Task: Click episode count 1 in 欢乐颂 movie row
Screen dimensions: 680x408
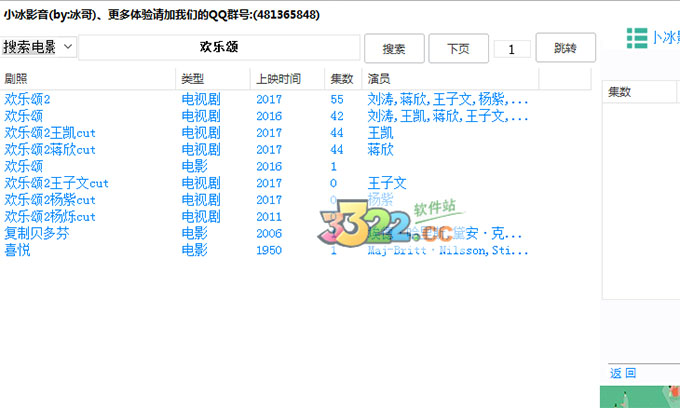Action: point(333,166)
